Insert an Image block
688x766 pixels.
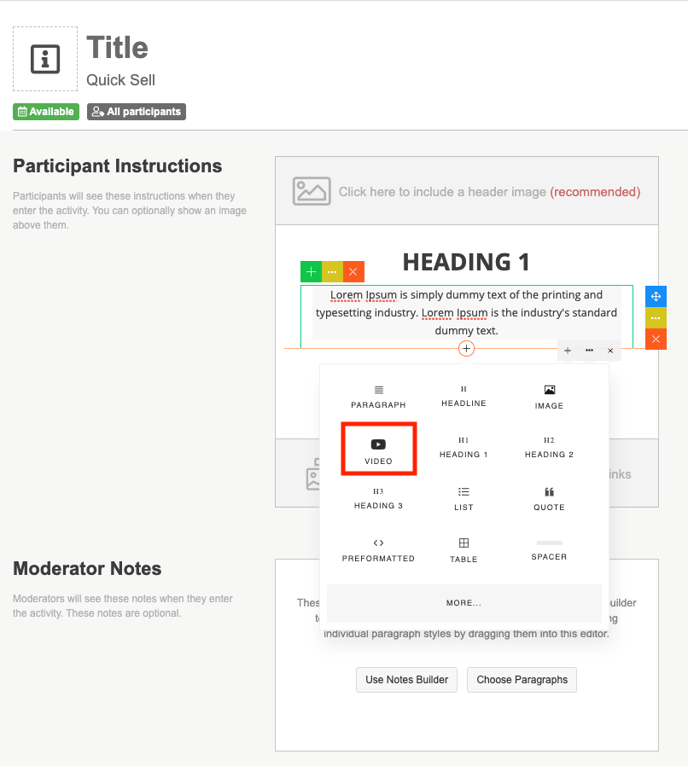pos(549,397)
